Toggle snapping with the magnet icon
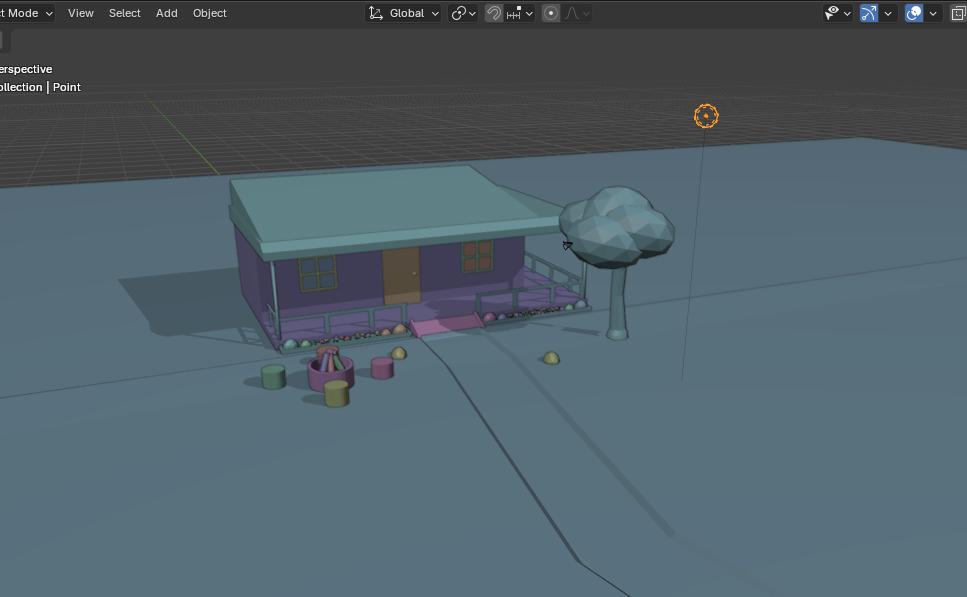This screenshot has width=967, height=597. pyautogui.click(x=493, y=13)
